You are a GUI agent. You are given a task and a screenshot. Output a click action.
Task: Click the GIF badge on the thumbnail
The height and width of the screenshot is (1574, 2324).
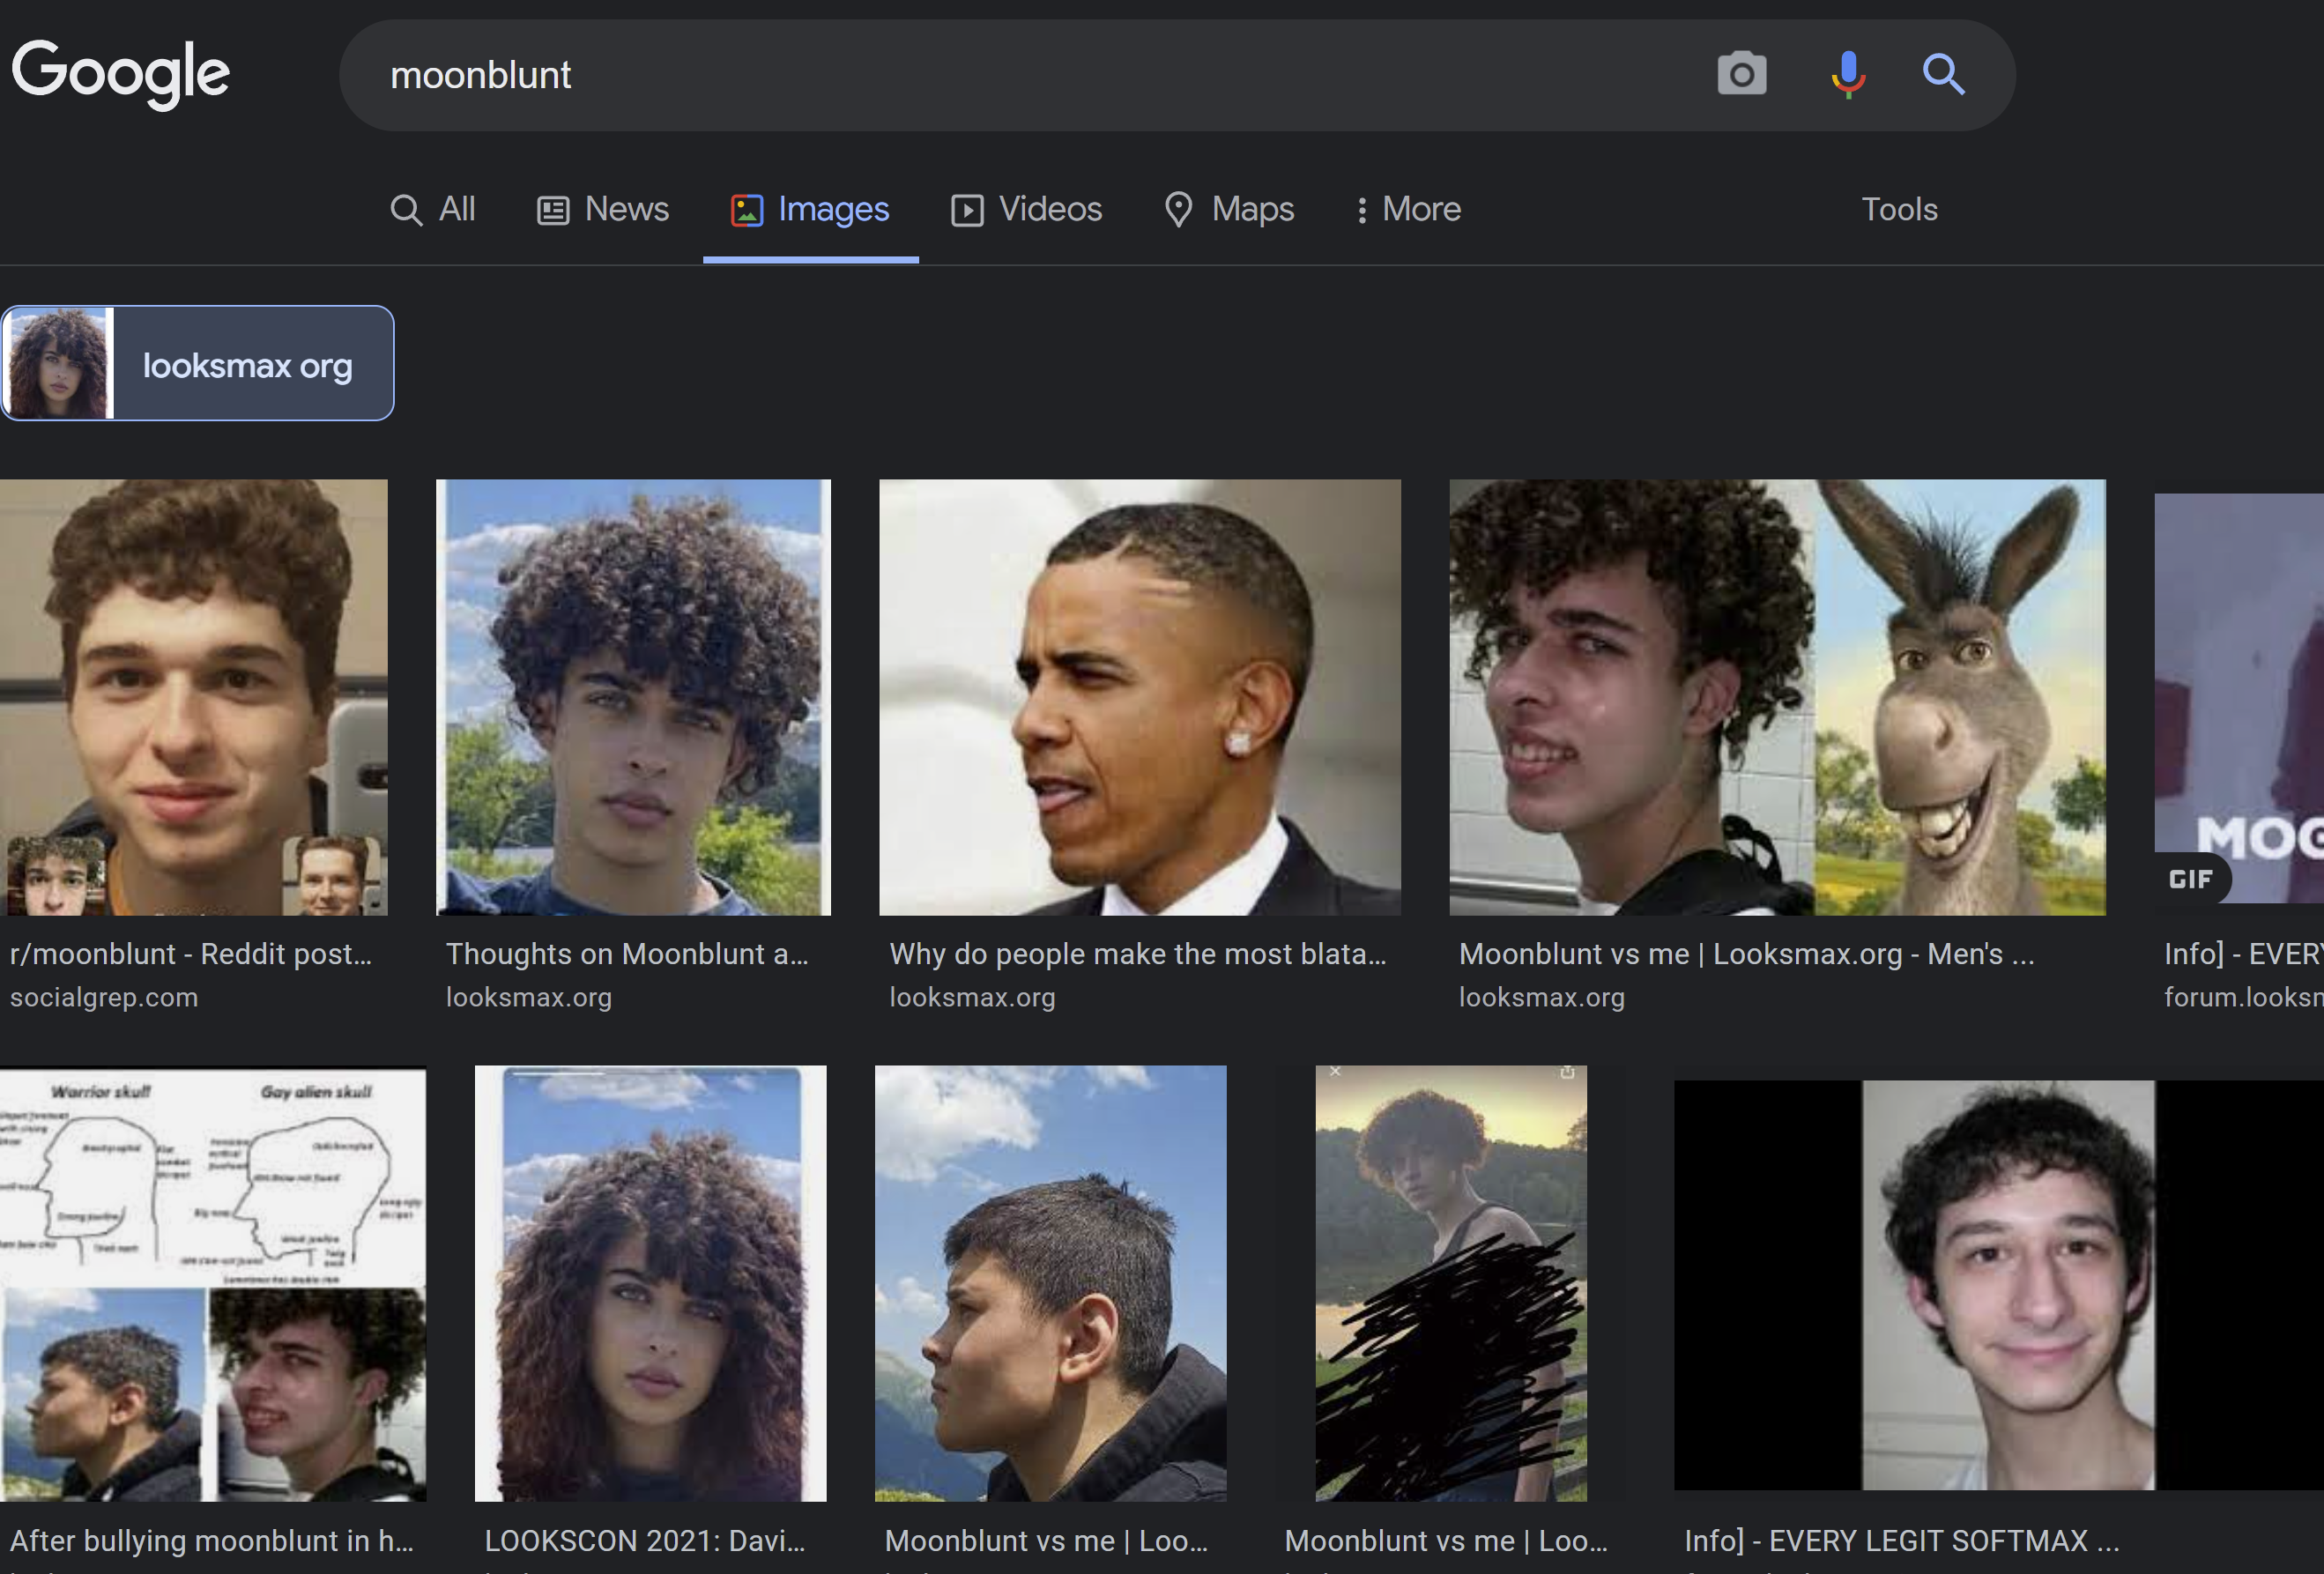point(2190,879)
